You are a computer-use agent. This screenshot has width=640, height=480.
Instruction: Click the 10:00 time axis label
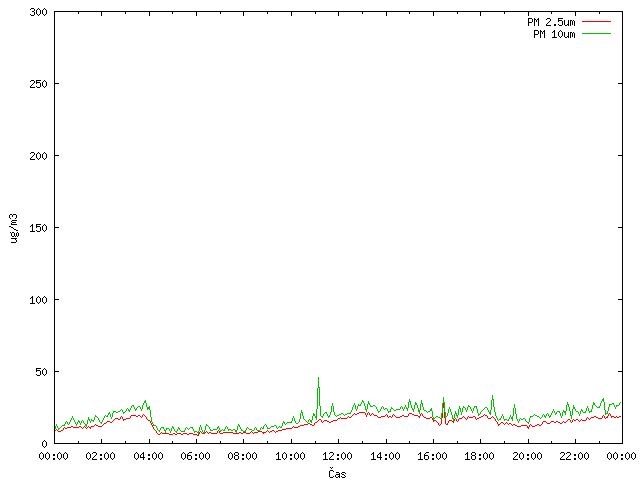[x=290, y=456]
